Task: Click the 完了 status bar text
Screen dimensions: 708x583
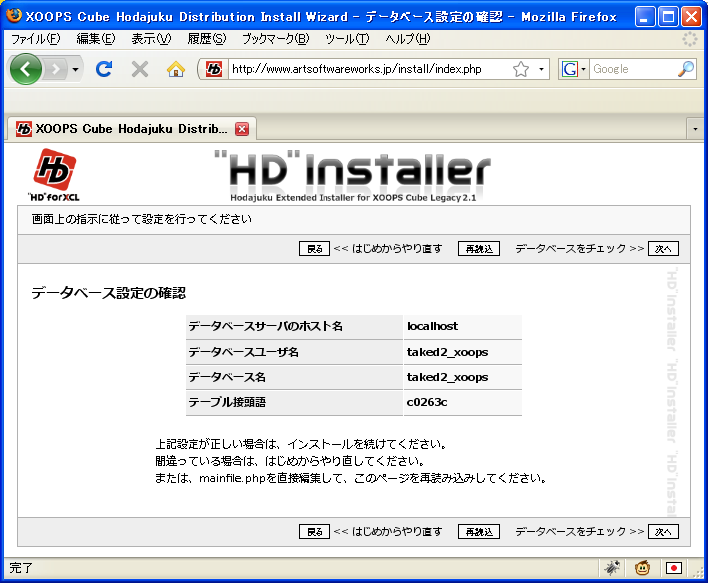Action: click(21, 568)
